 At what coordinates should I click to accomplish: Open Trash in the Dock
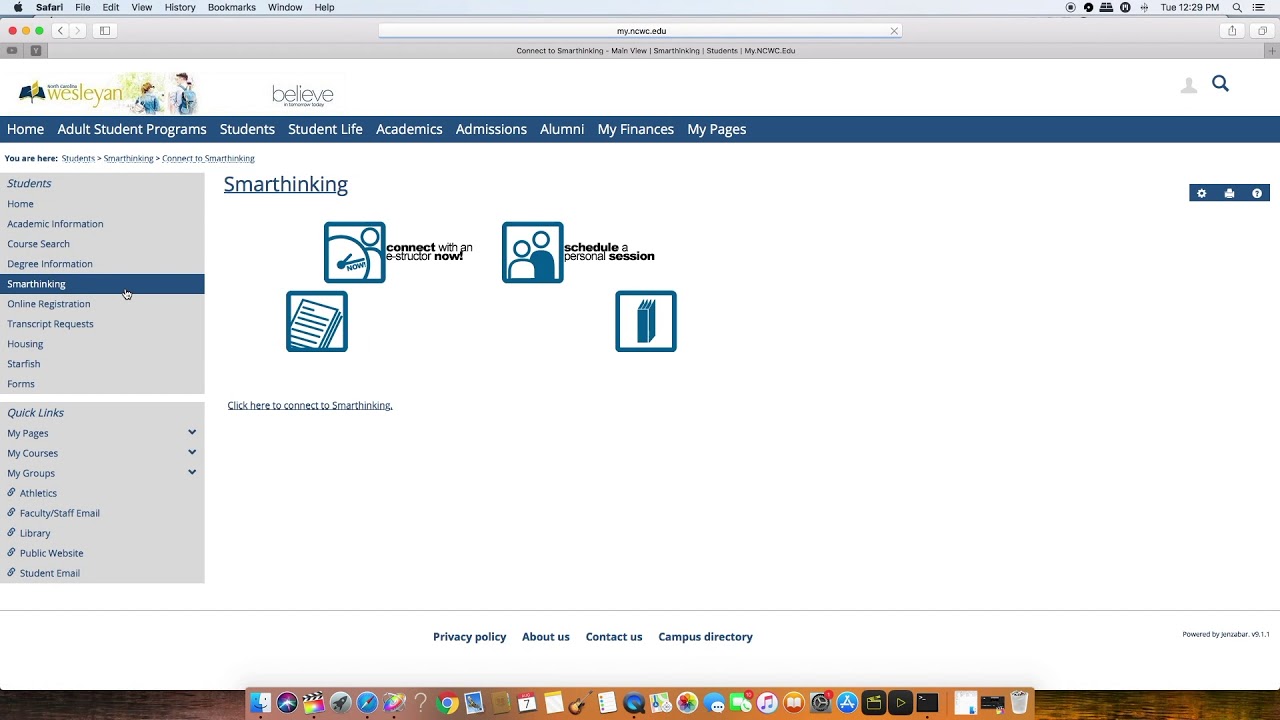point(1019,703)
